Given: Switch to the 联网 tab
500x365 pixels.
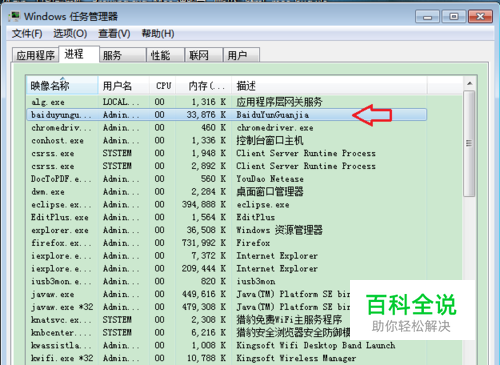Looking at the screenshot, I should (x=204, y=55).
